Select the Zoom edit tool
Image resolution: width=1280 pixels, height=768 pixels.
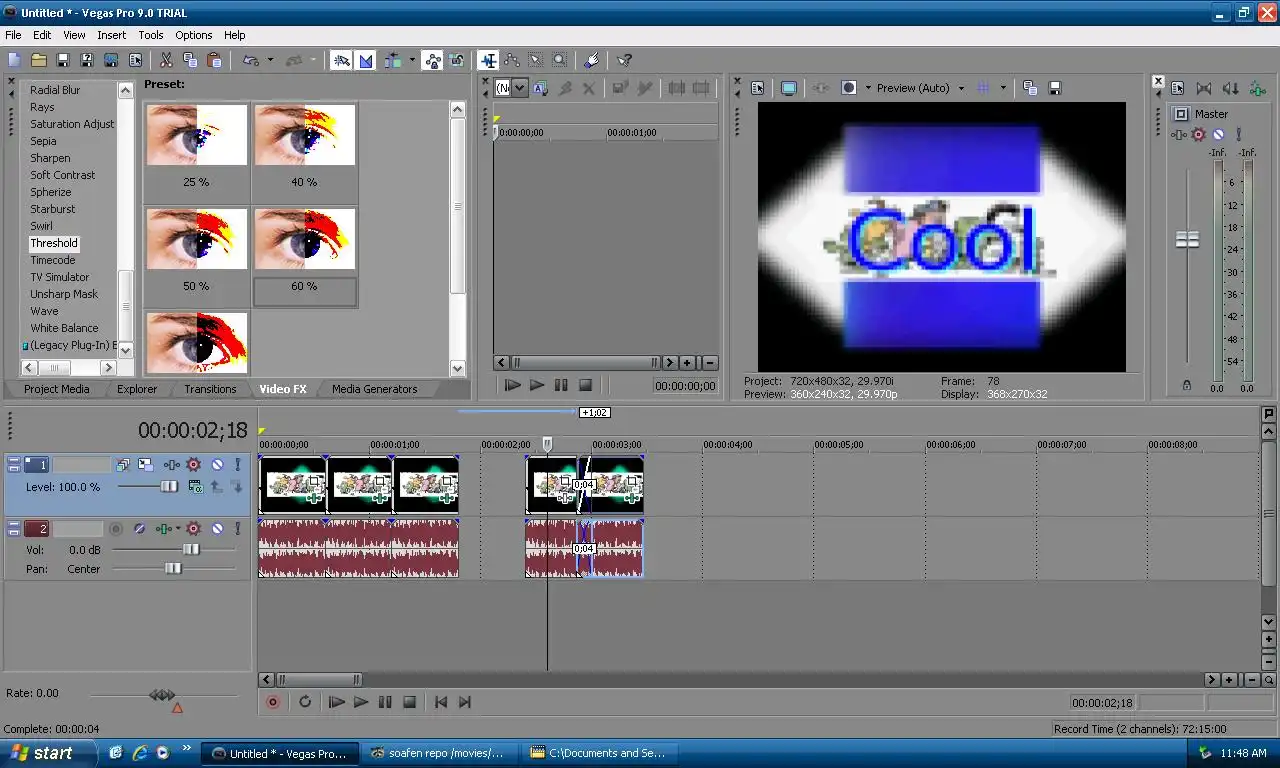pos(560,61)
